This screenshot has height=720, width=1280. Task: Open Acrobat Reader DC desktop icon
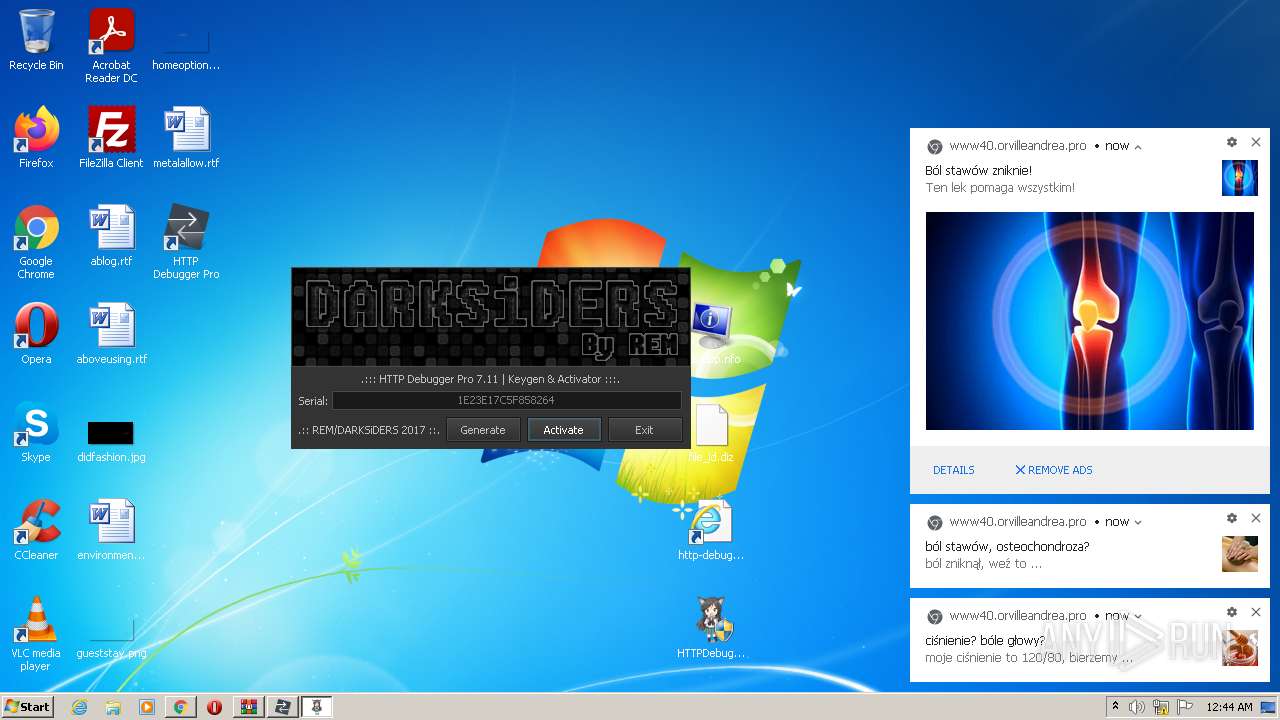(x=111, y=45)
